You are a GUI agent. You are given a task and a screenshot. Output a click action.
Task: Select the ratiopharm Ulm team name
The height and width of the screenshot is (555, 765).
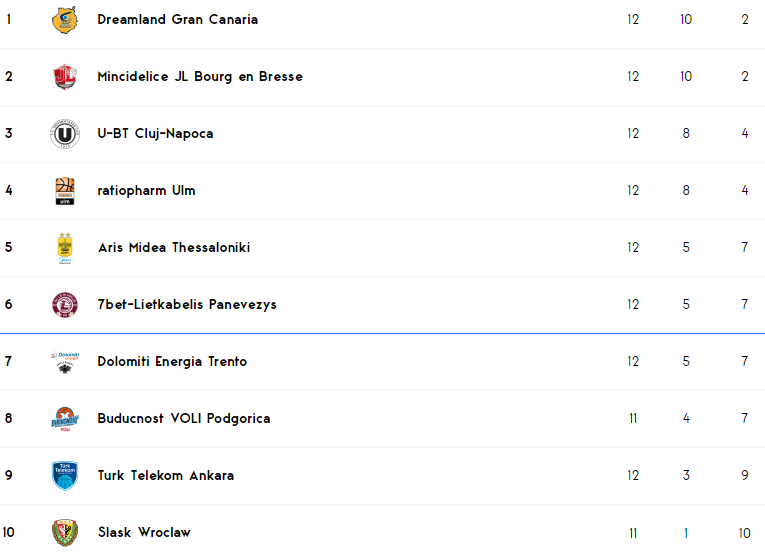(146, 191)
